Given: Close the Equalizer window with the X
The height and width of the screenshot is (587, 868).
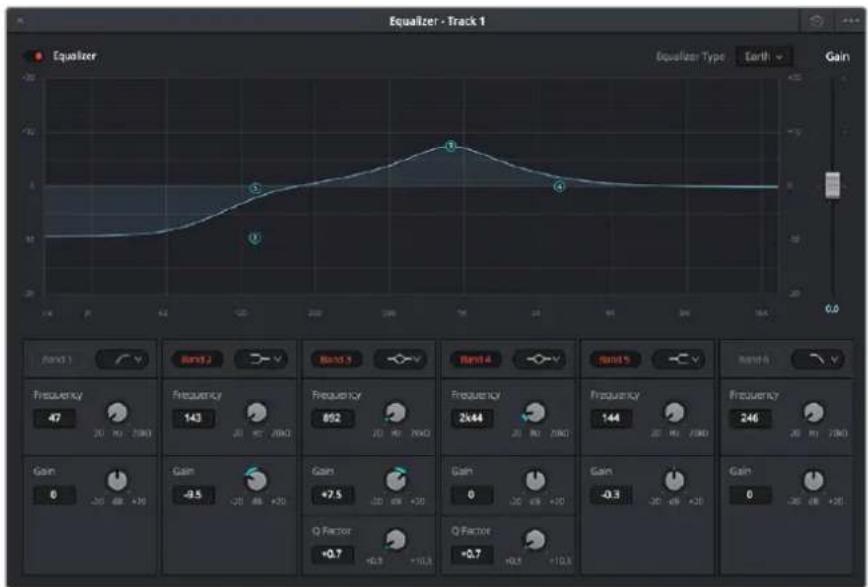Looking at the screenshot, I should [x=20, y=21].
